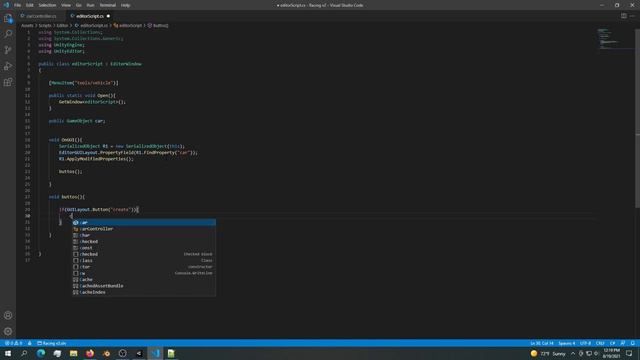The image size is (640, 360).
Task: Select the editorScript.cs tab
Action: coord(89,16)
